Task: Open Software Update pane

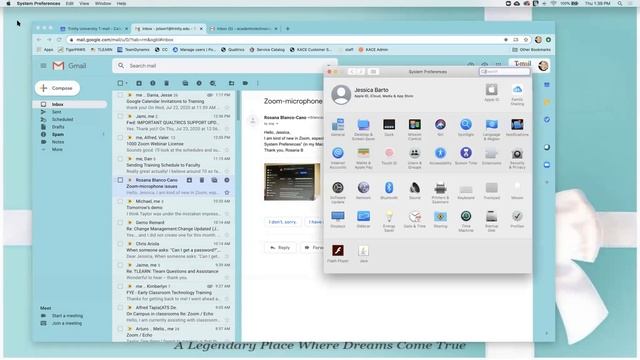Action: tap(338, 187)
